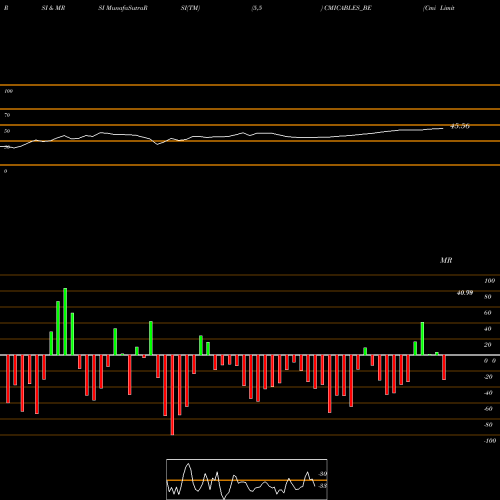This screenshot has width=500, height=500.
Task: Click the tallest green MR histogram bar
Action: pos(65,321)
